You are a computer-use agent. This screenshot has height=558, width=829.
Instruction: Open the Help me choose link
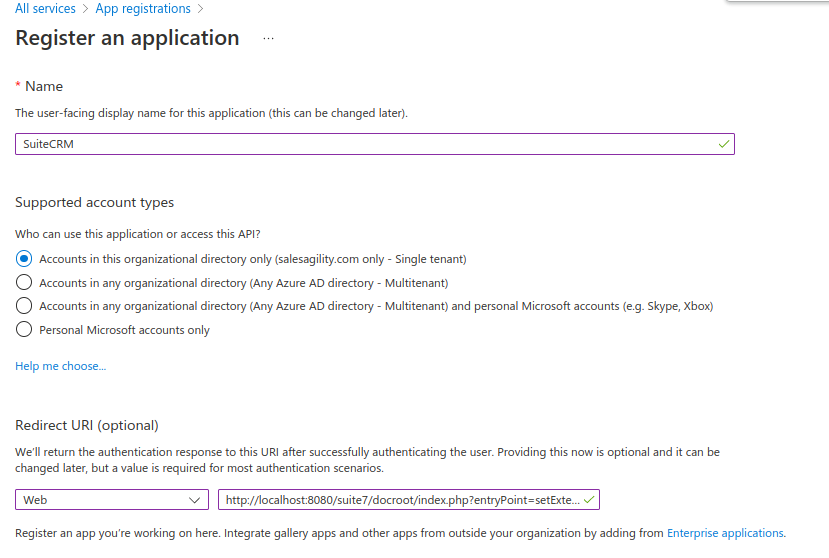pyautogui.click(x=60, y=366)
